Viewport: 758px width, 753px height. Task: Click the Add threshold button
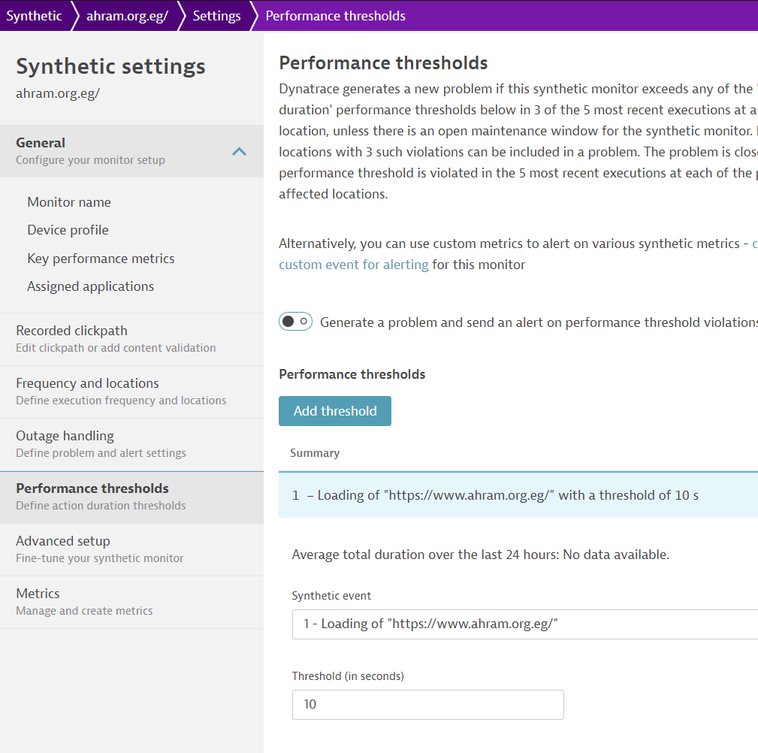point(335,411)
